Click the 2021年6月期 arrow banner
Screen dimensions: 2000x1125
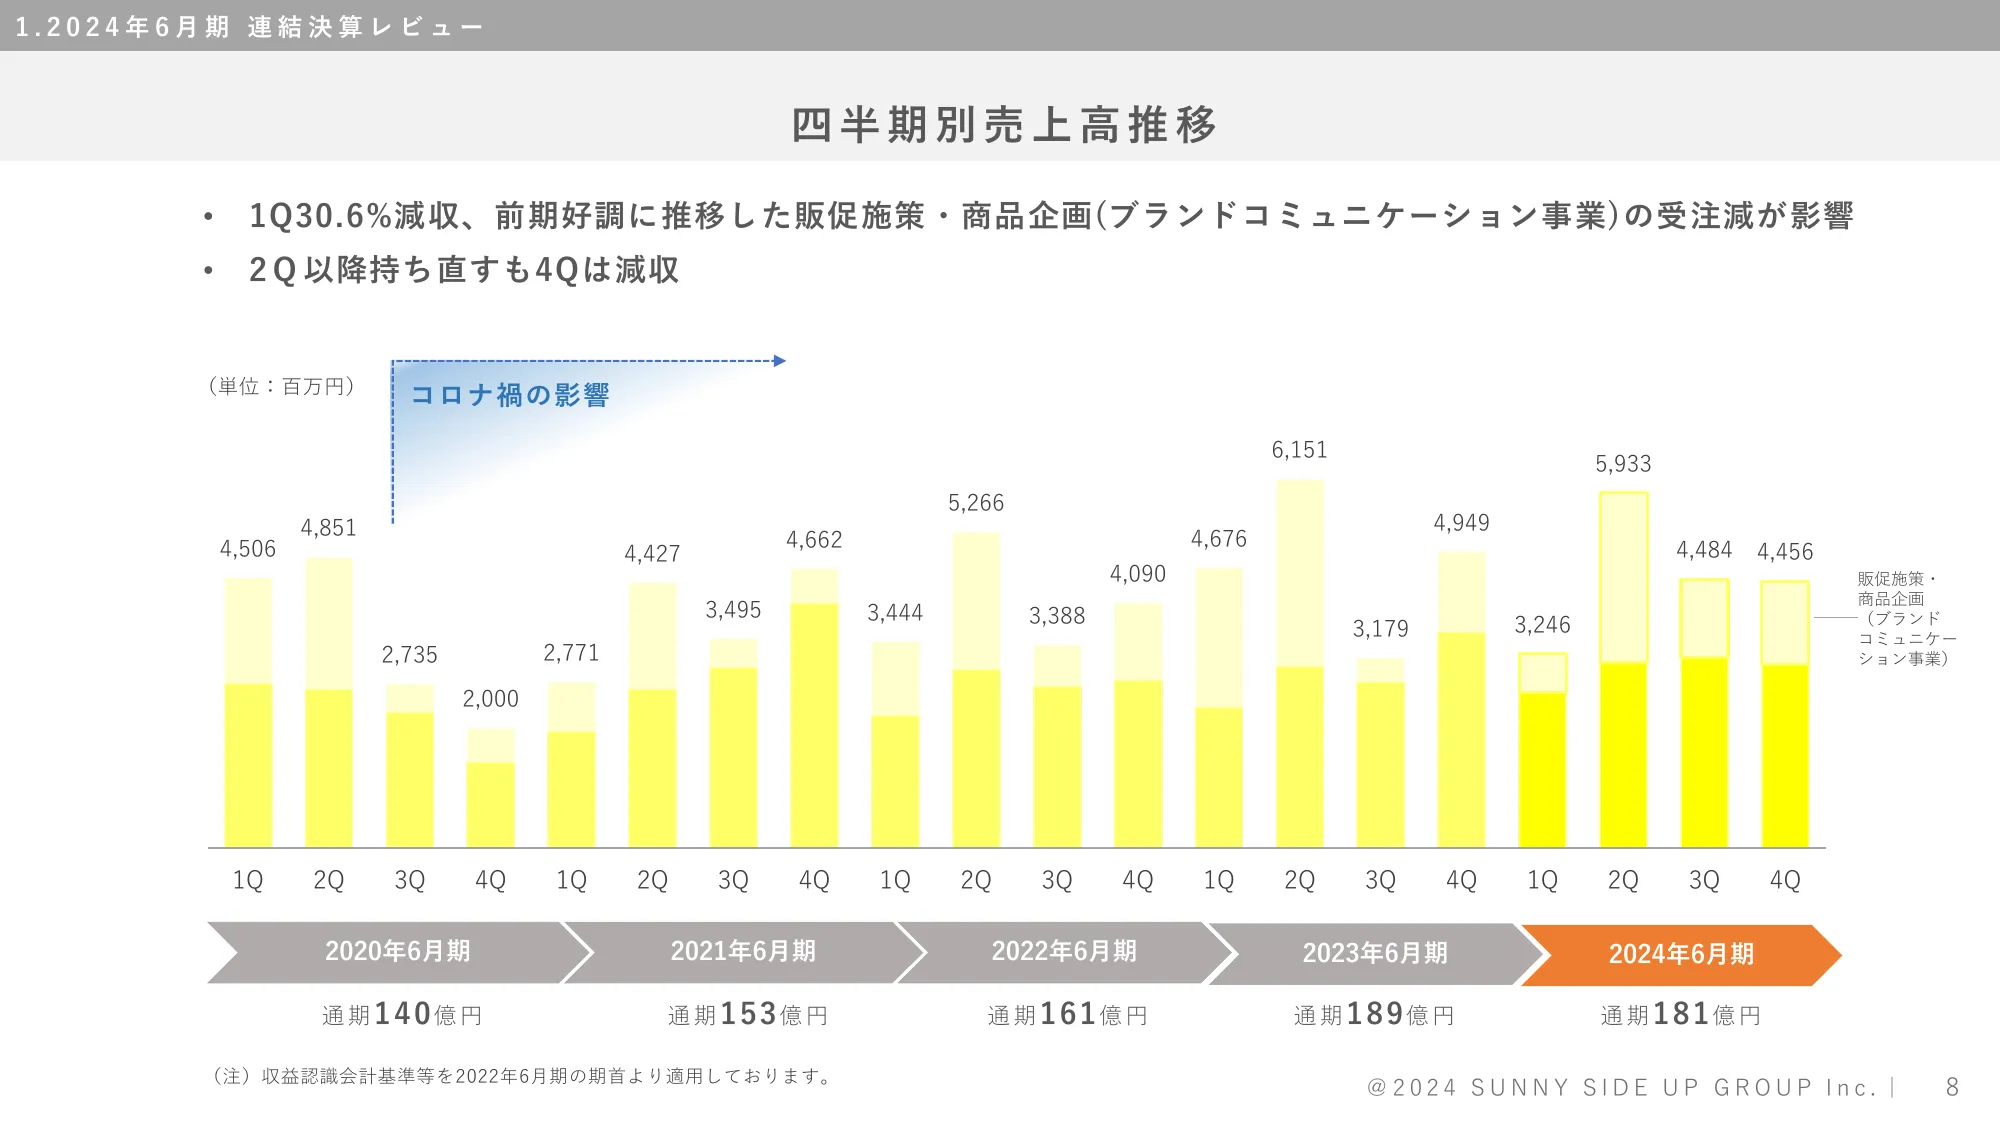pyautogui.click(x=745, y=952)
